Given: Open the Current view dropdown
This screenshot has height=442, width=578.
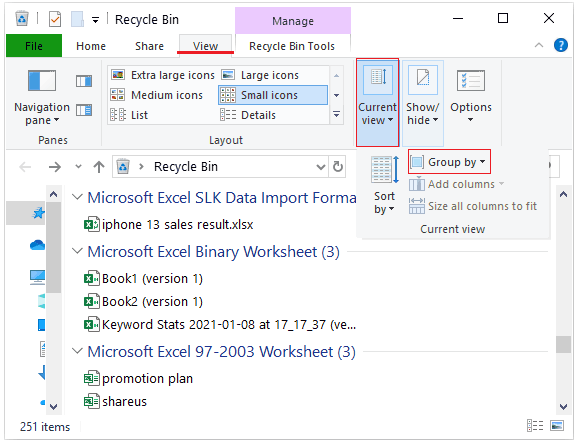Looking at the screenshot, I should 377,102.
